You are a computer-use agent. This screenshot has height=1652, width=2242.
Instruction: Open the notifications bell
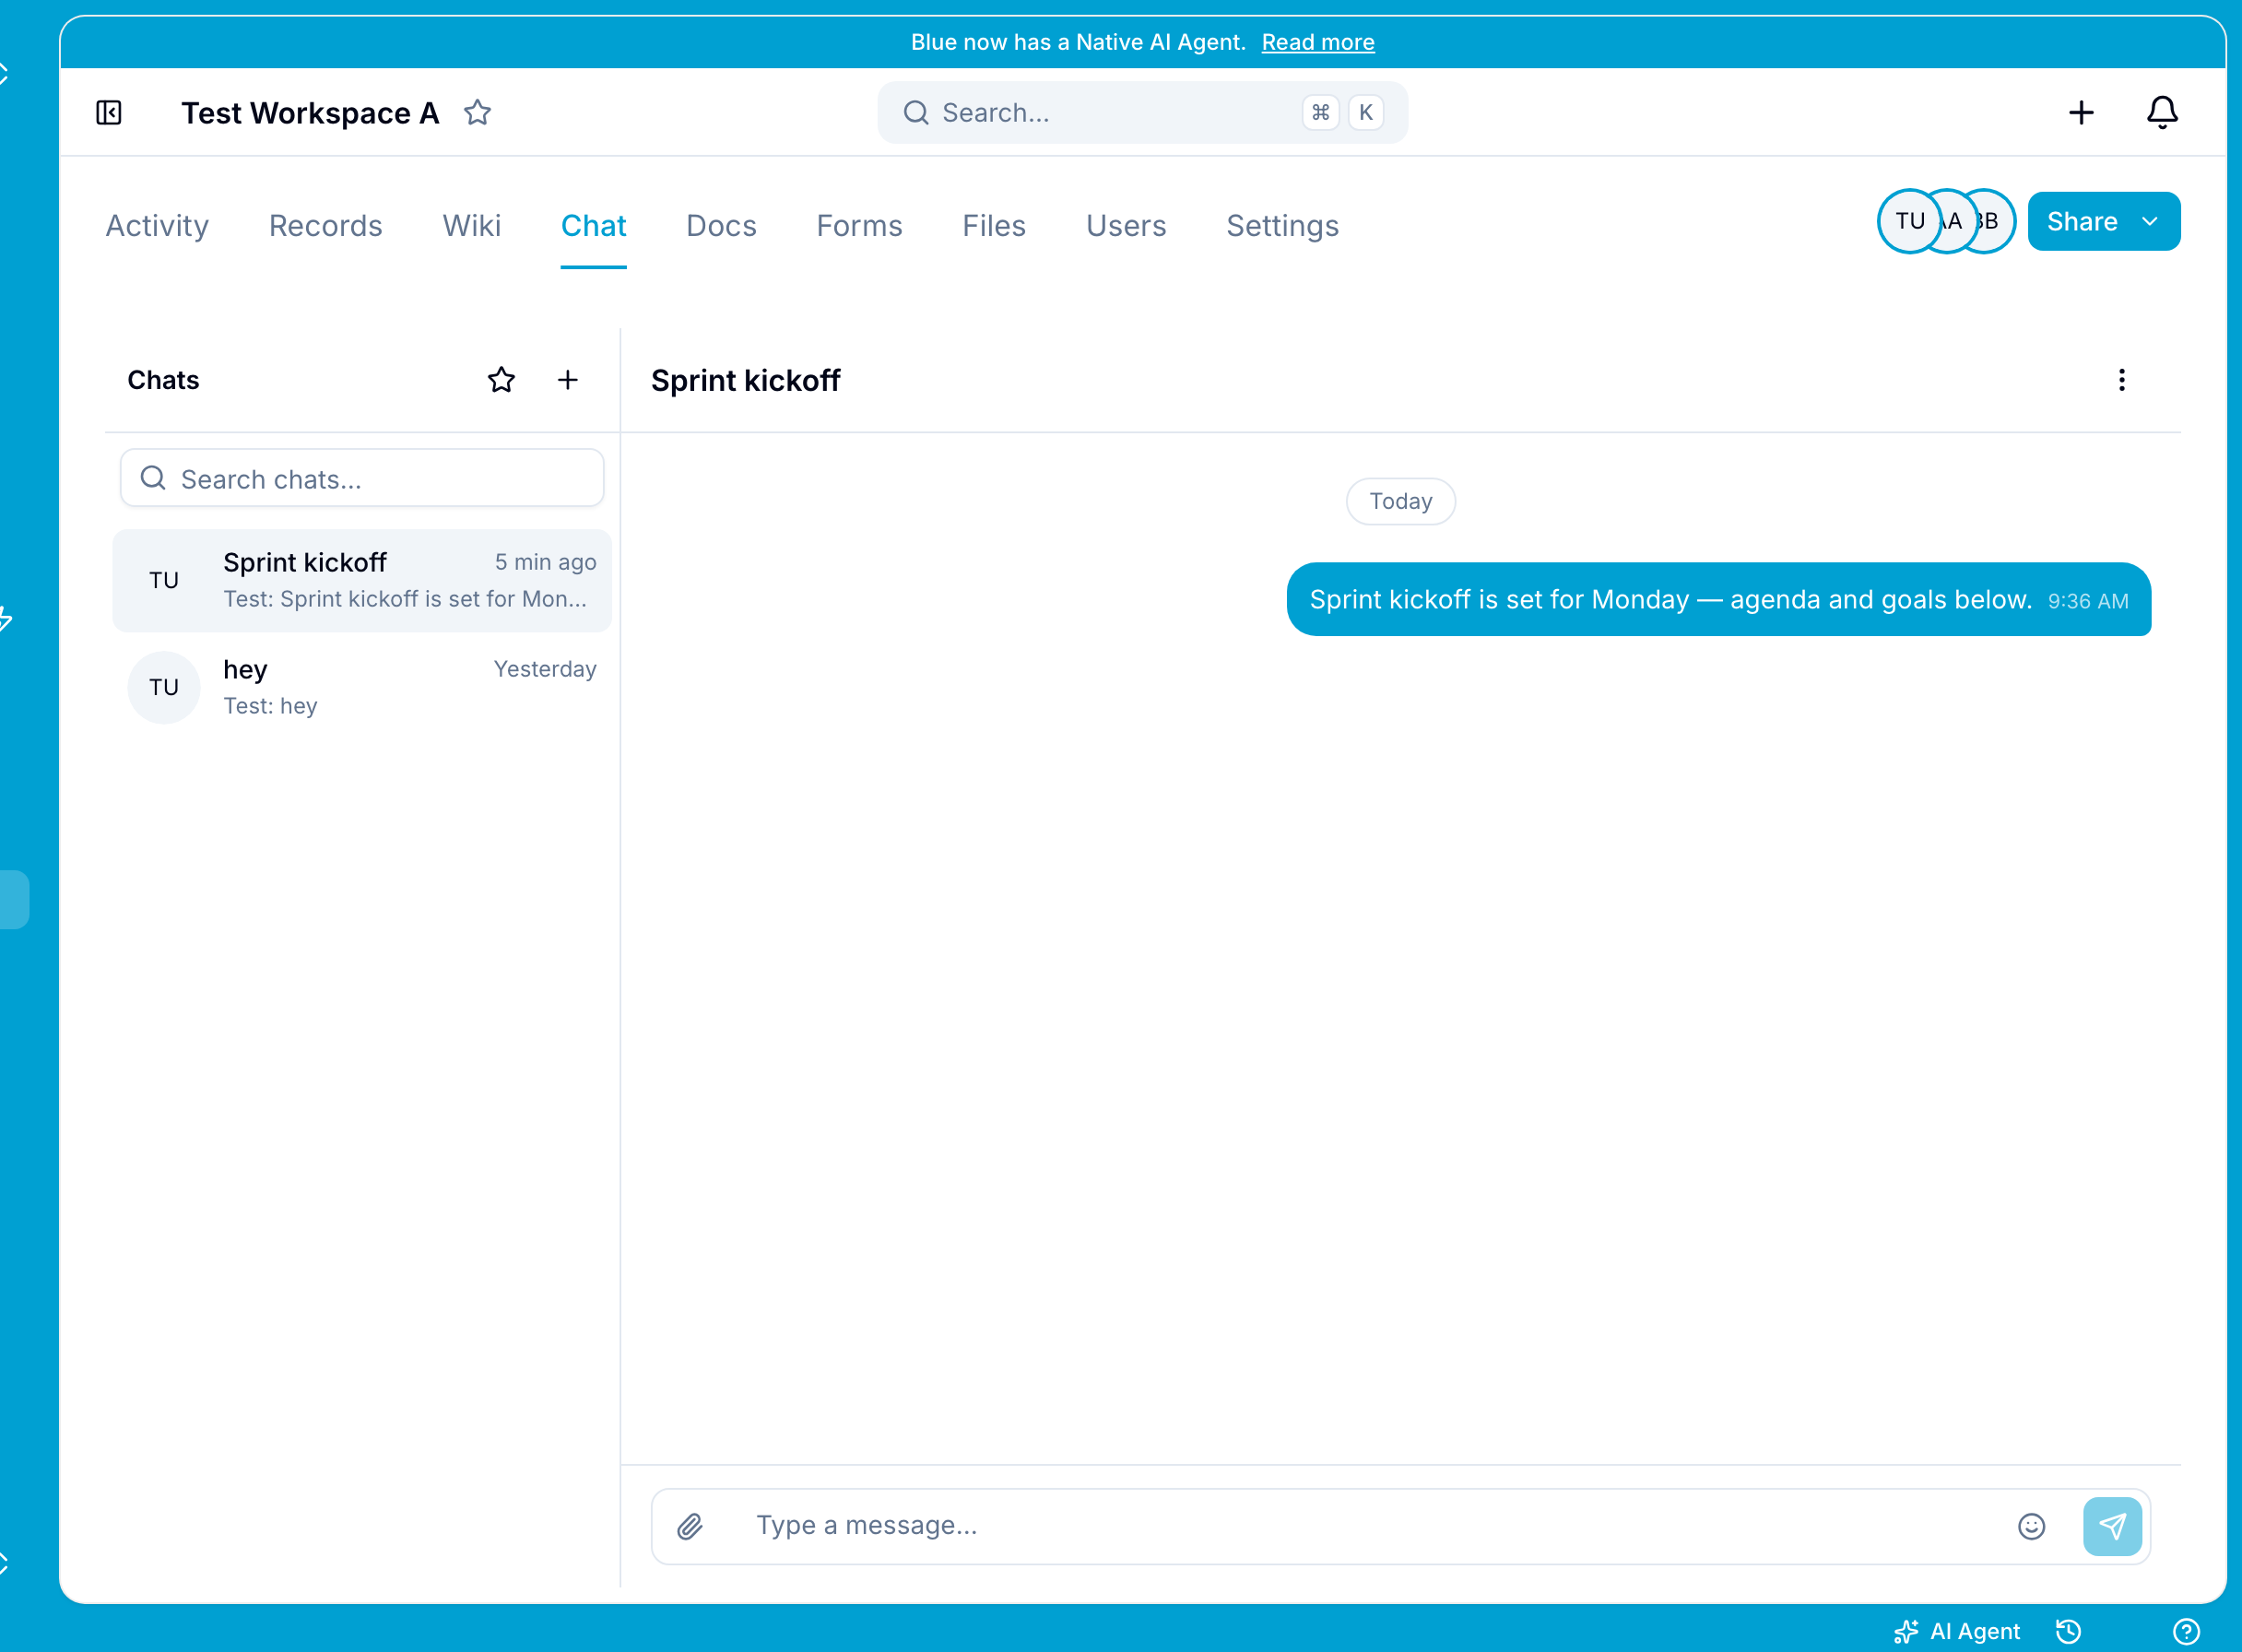[2162, 113]
